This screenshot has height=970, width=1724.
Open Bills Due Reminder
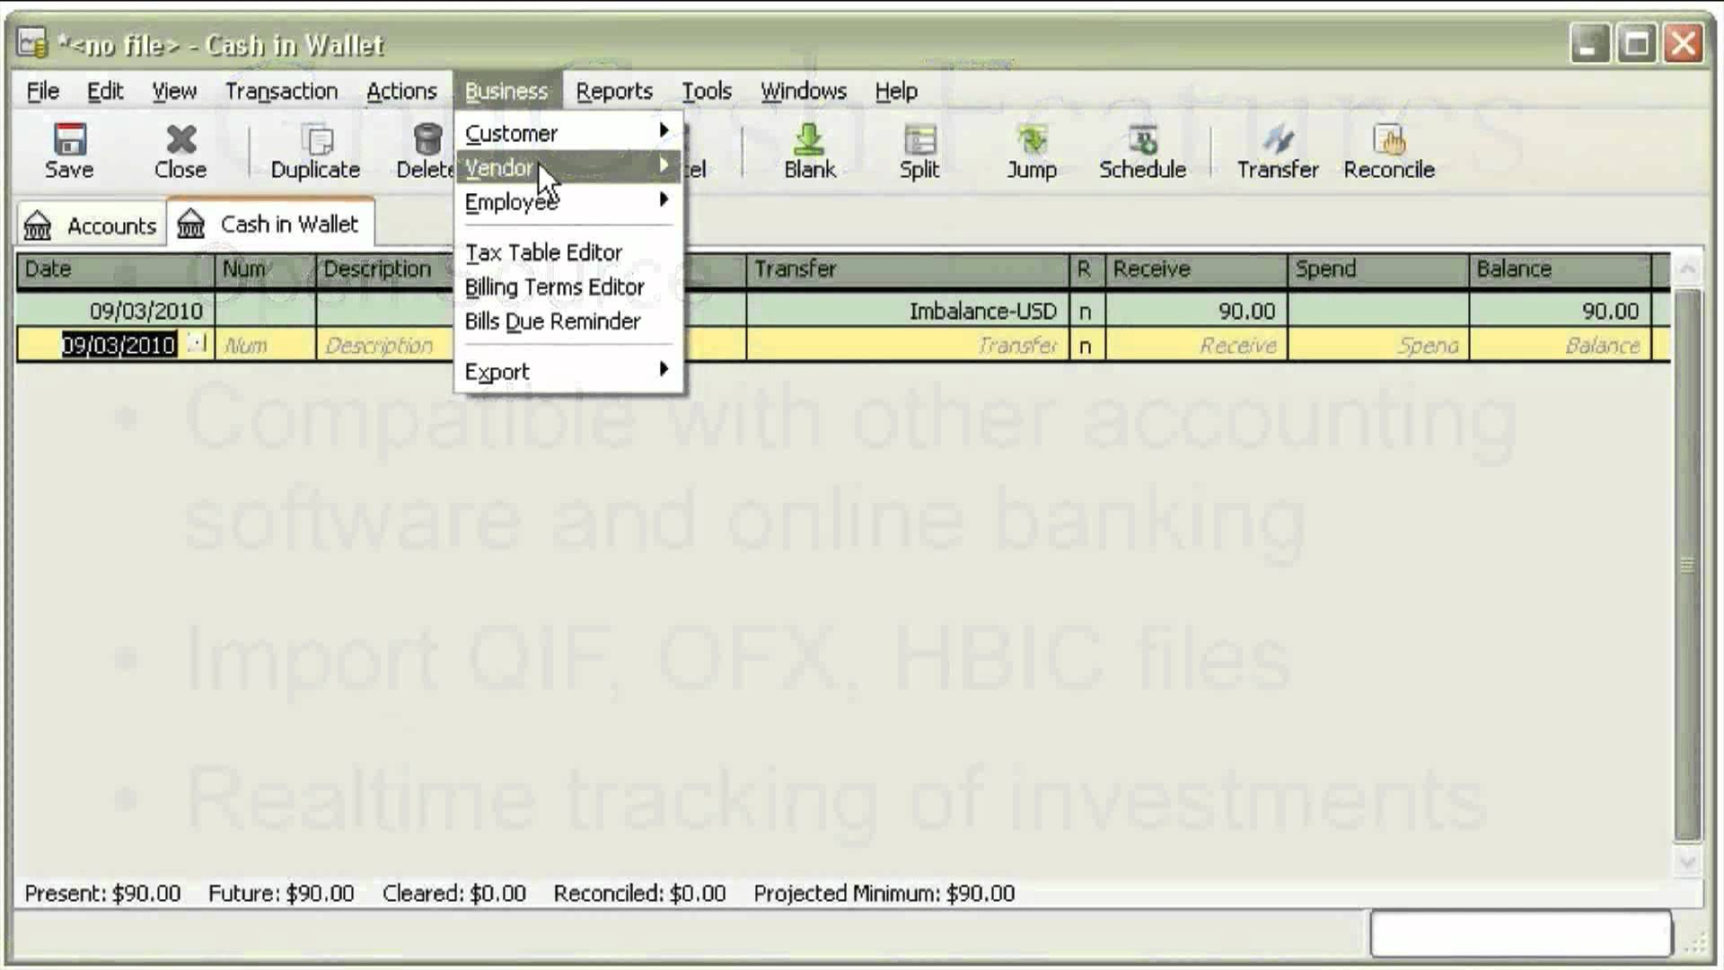click(552, 321)
